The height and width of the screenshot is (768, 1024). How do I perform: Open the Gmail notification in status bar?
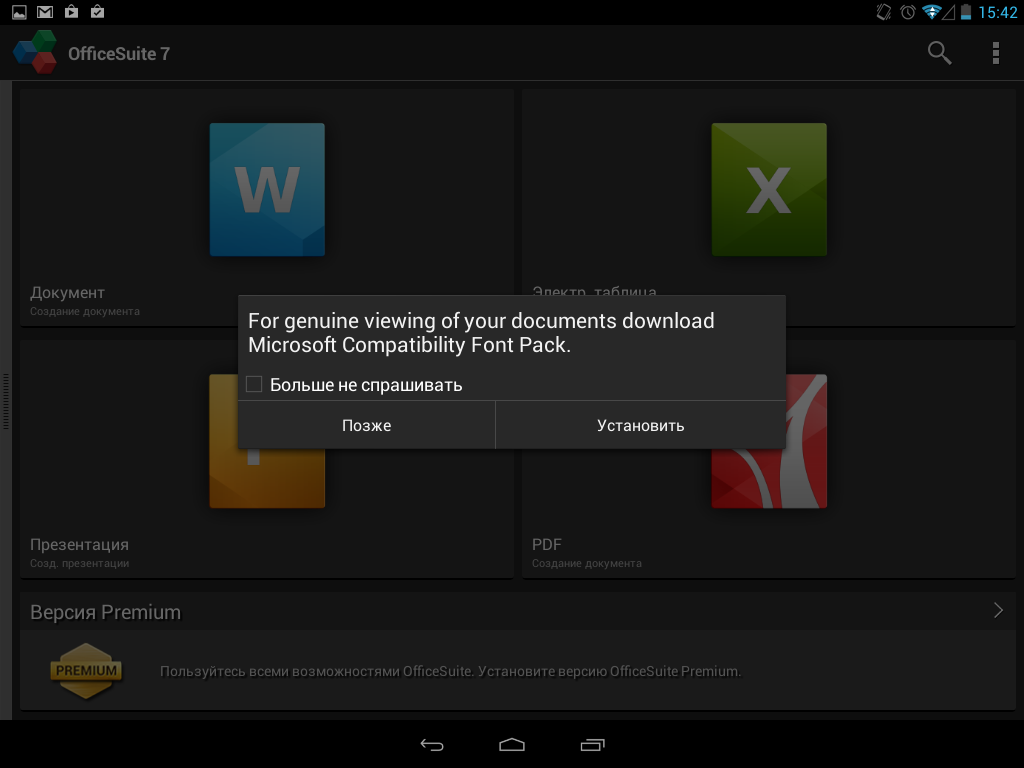[x=45, y=12]
